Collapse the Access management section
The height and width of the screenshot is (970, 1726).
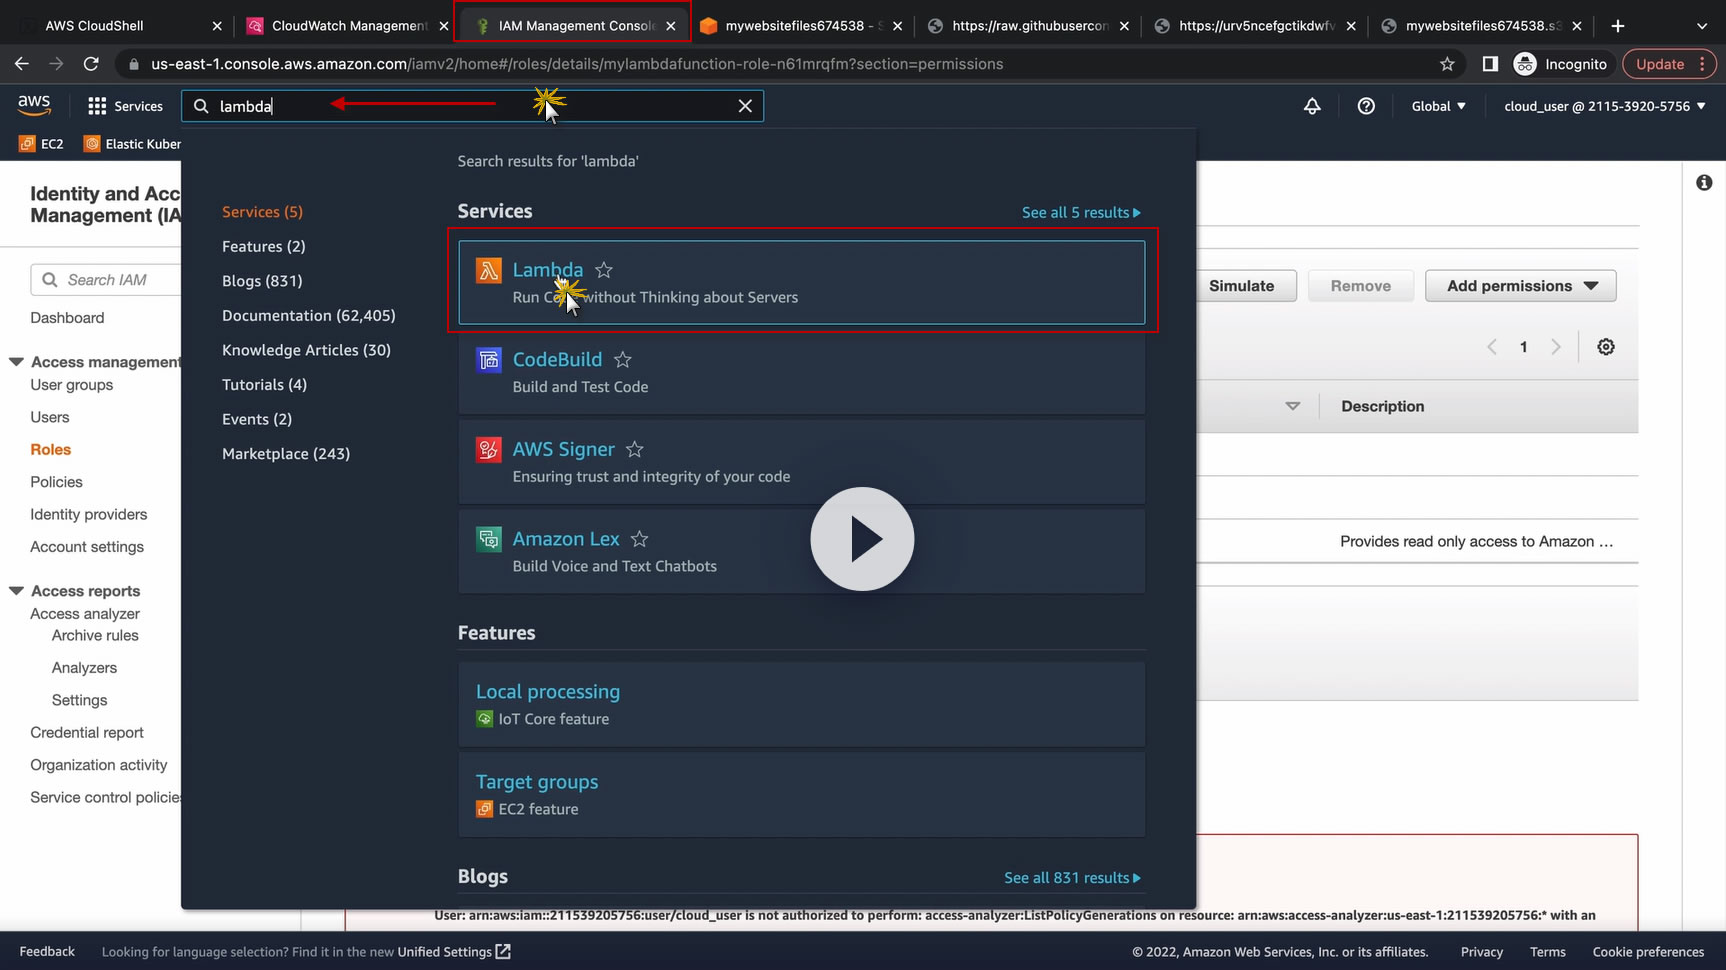point(16,362)
